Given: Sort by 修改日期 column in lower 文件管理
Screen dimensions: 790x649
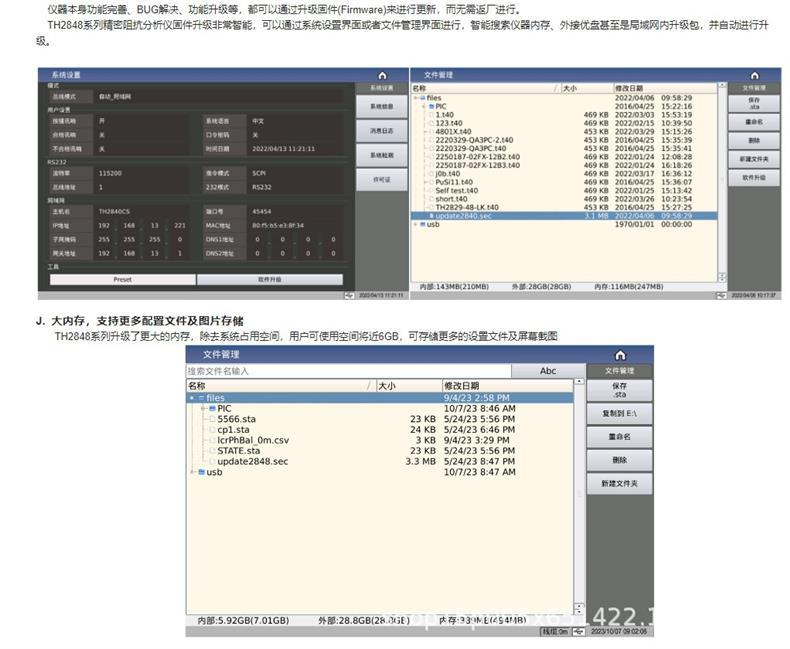Looking at the screenshot, I should point(507,386).
